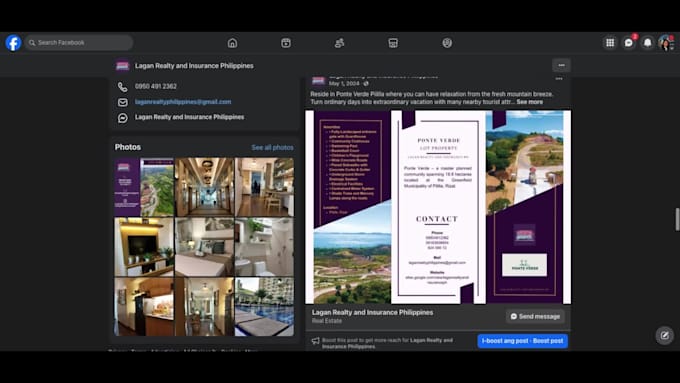The image size is (680, 383).
Task: Open the Video tab icon
Action: coord(286,43)
